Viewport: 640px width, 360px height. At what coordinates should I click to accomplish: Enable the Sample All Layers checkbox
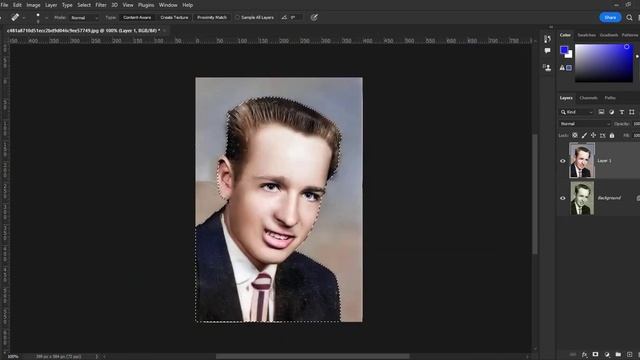click(x=237, y=18)
